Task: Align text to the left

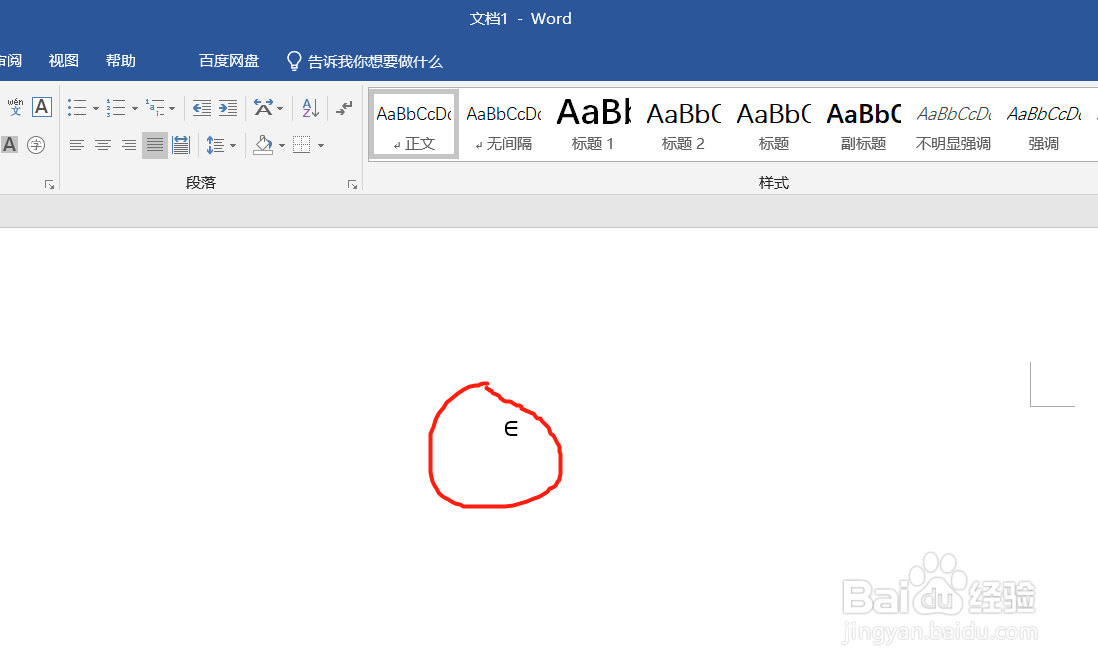Action: click(77, 145)
